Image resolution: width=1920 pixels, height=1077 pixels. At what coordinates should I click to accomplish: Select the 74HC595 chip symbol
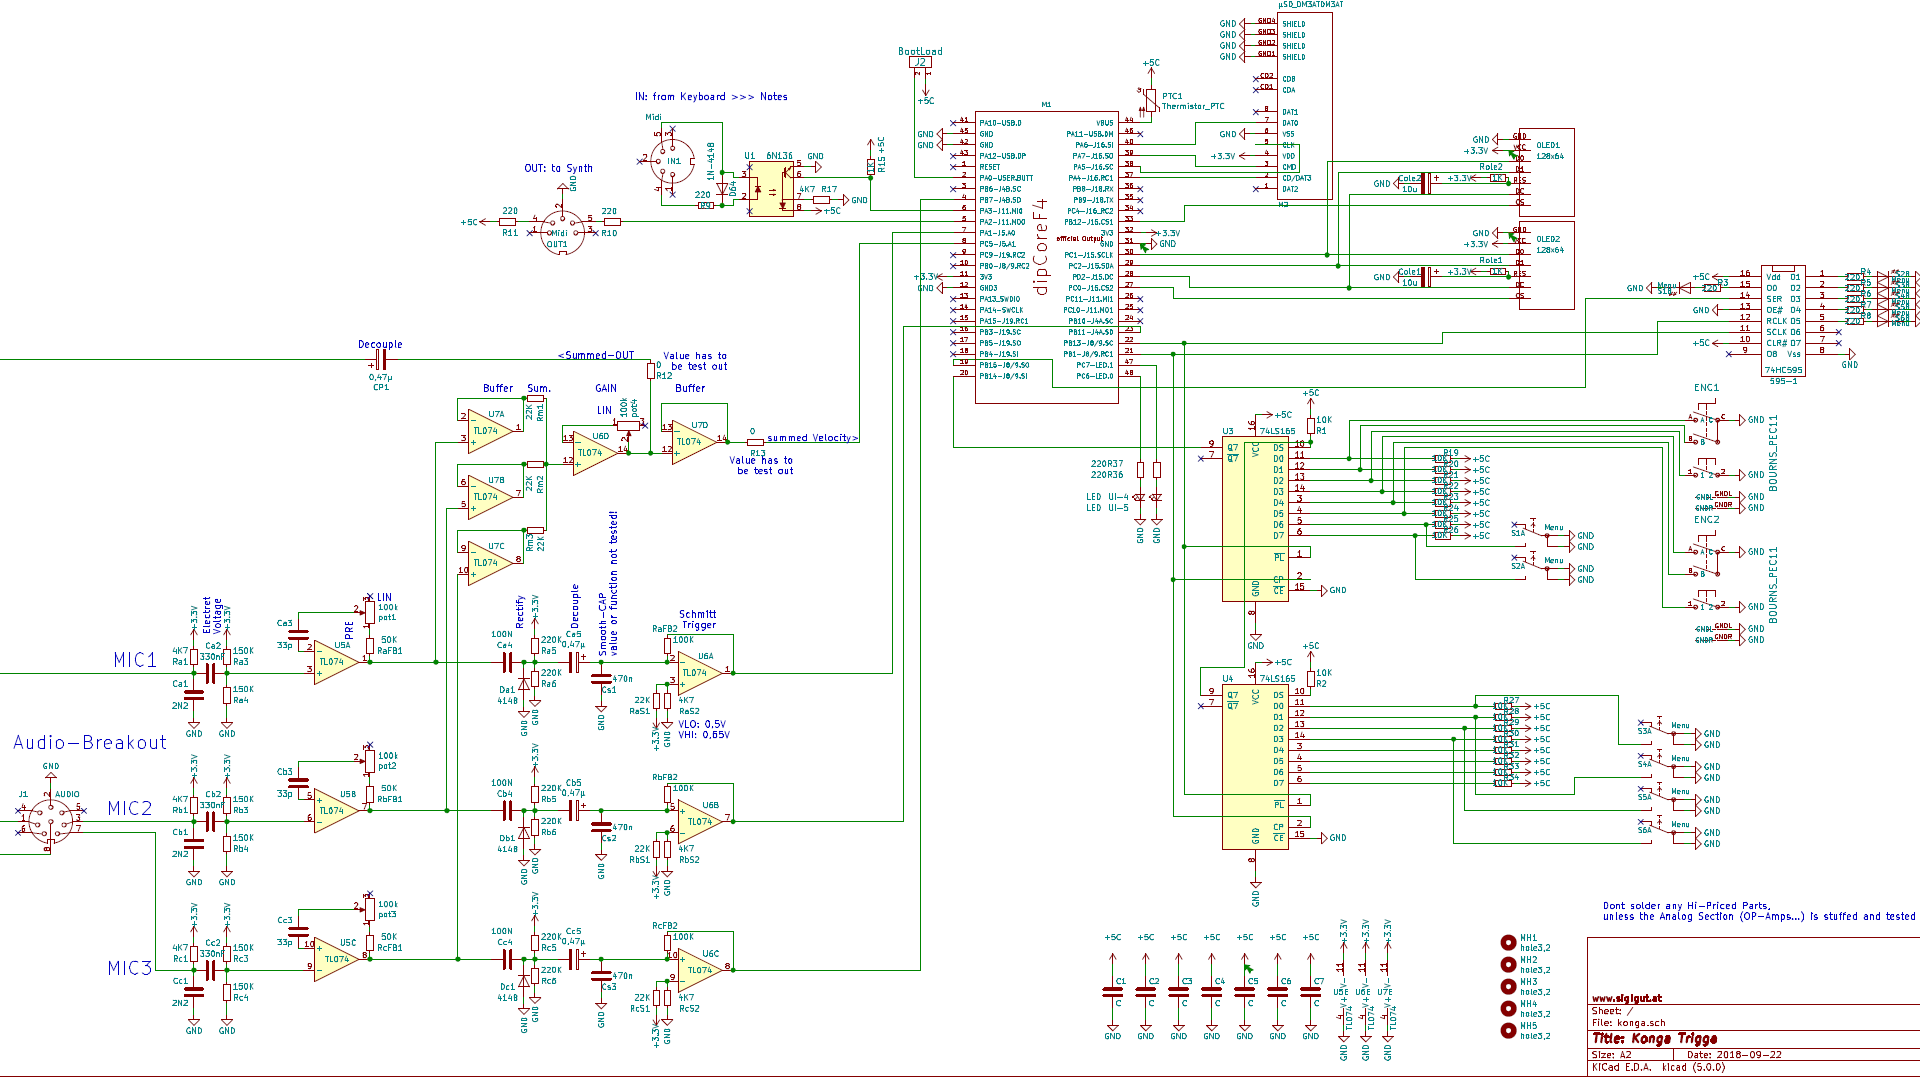(1783, 320)
